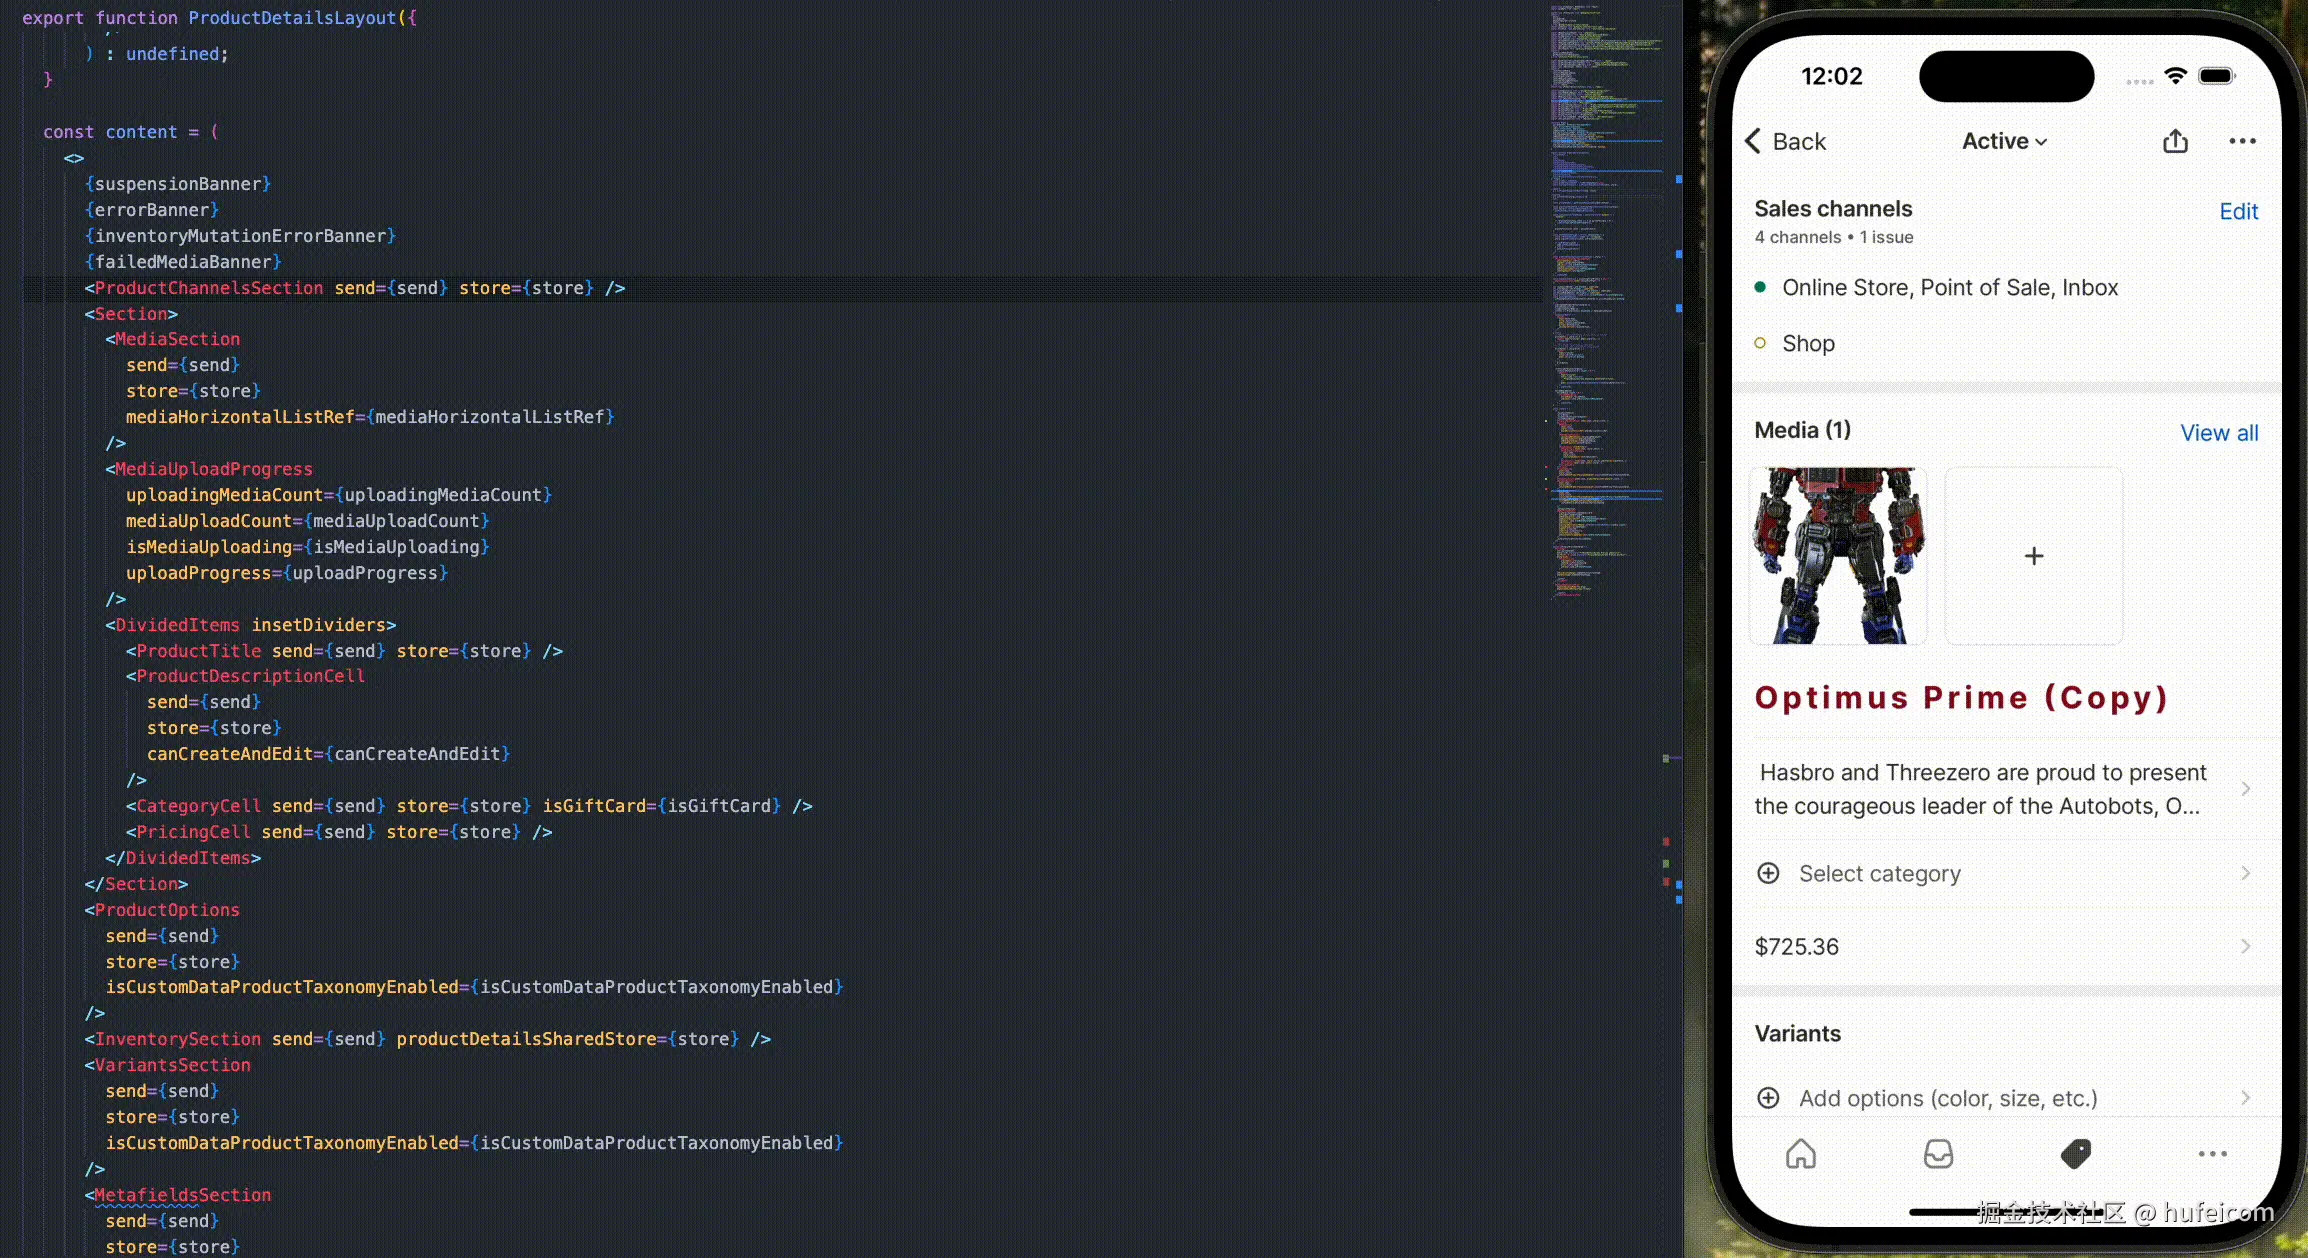Expand the product description row chevron
The width and height of the screenshot is (2308, 1258).
point(2245,789)
